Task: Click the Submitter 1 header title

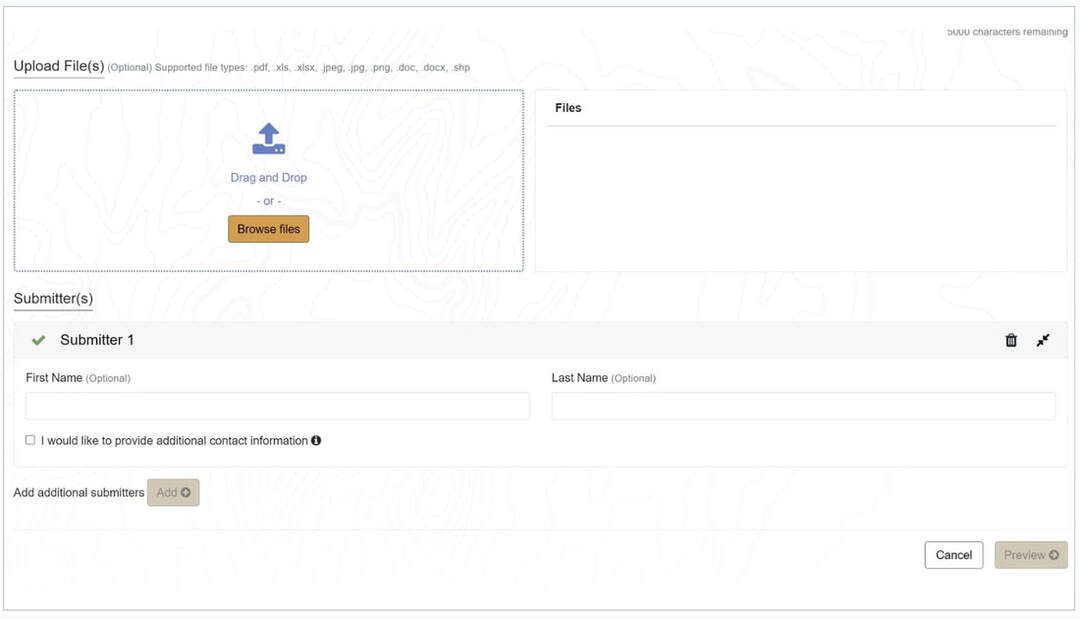Action: coord(97,340)
